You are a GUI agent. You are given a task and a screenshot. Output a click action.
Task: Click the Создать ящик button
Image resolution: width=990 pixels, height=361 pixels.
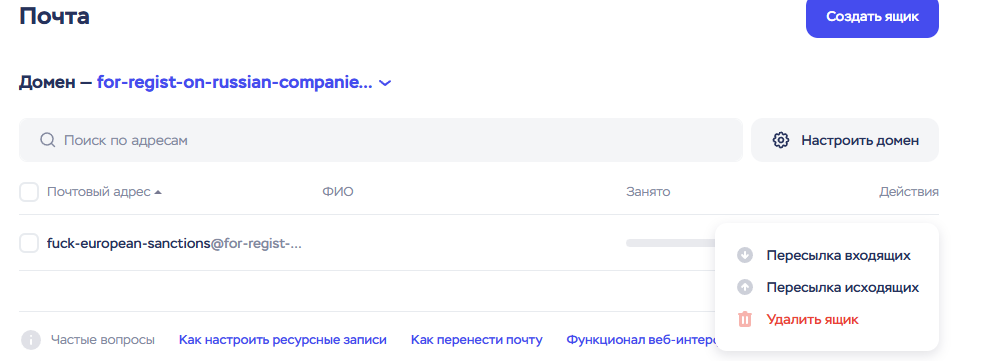(x=872, y=16)
